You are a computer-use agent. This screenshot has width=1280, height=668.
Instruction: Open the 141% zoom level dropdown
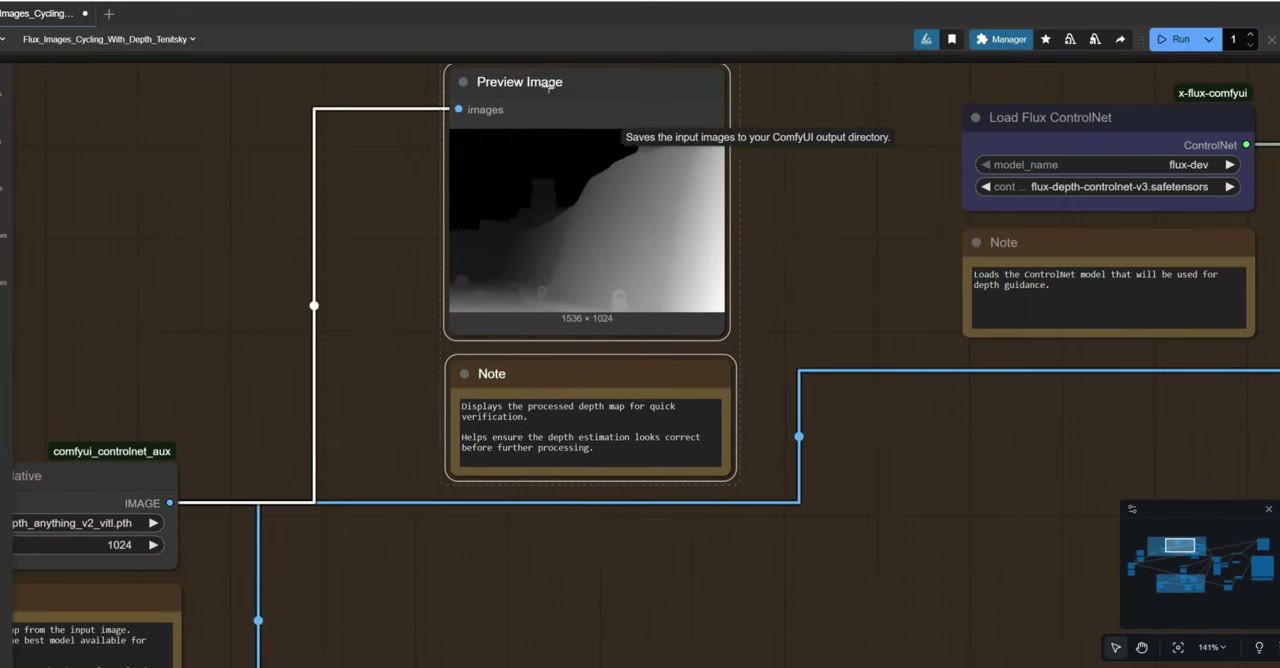click(1212, 648)
